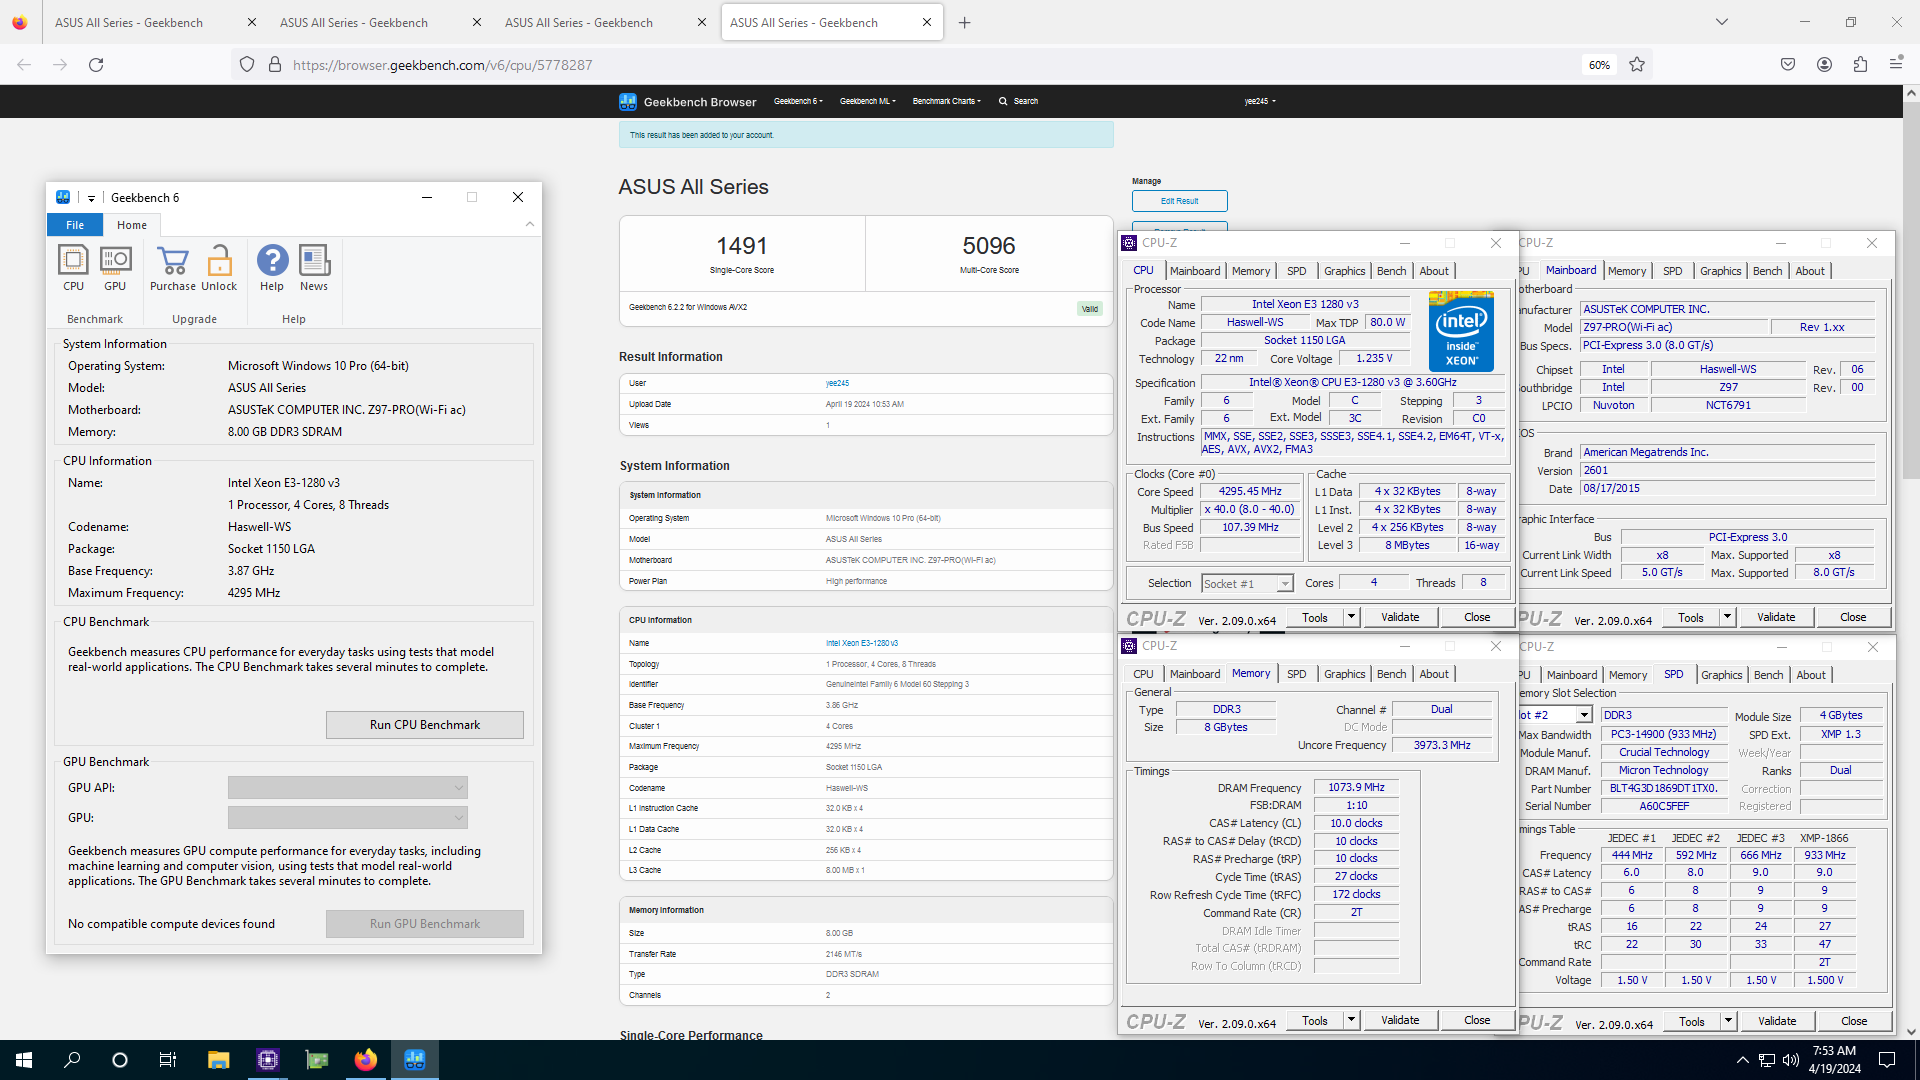Select the CPU benchmark icon in Geekbench 6
Viewport: 1920px width, 1080px height.
73,268
